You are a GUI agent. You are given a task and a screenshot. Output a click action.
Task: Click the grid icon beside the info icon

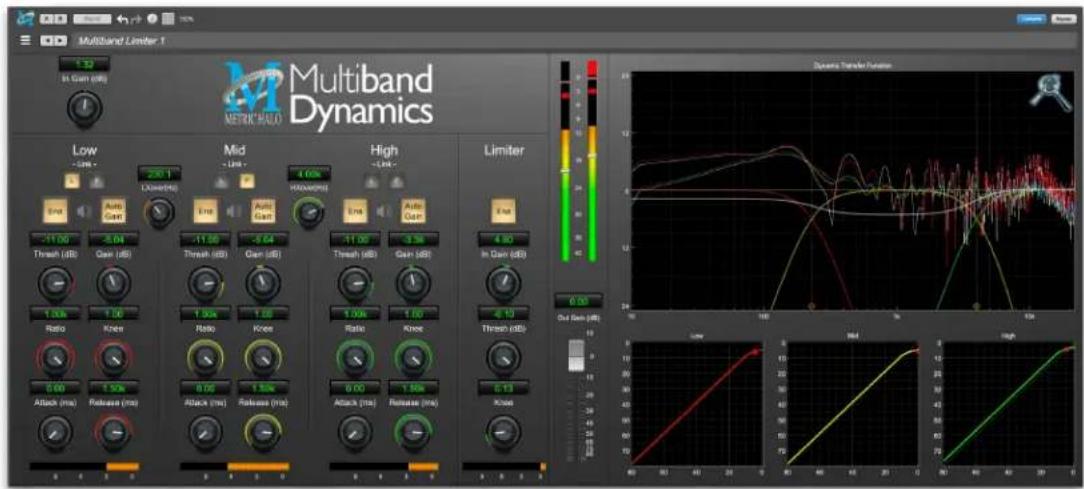[x=168, y=19]
